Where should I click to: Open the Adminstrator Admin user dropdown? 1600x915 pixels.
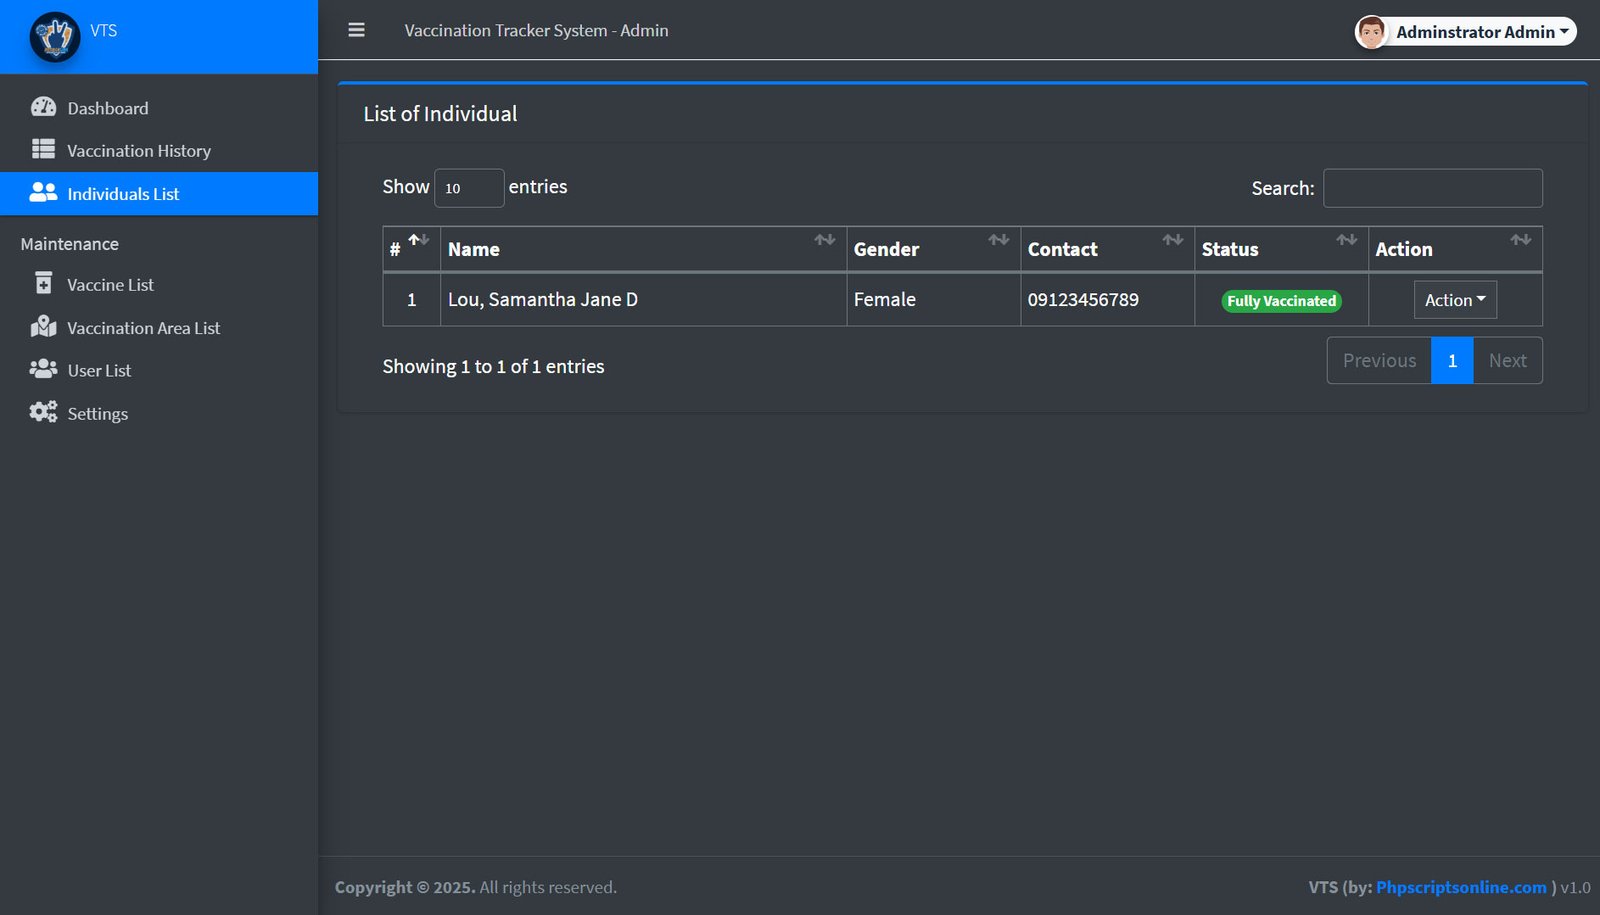coord(1465,32)
